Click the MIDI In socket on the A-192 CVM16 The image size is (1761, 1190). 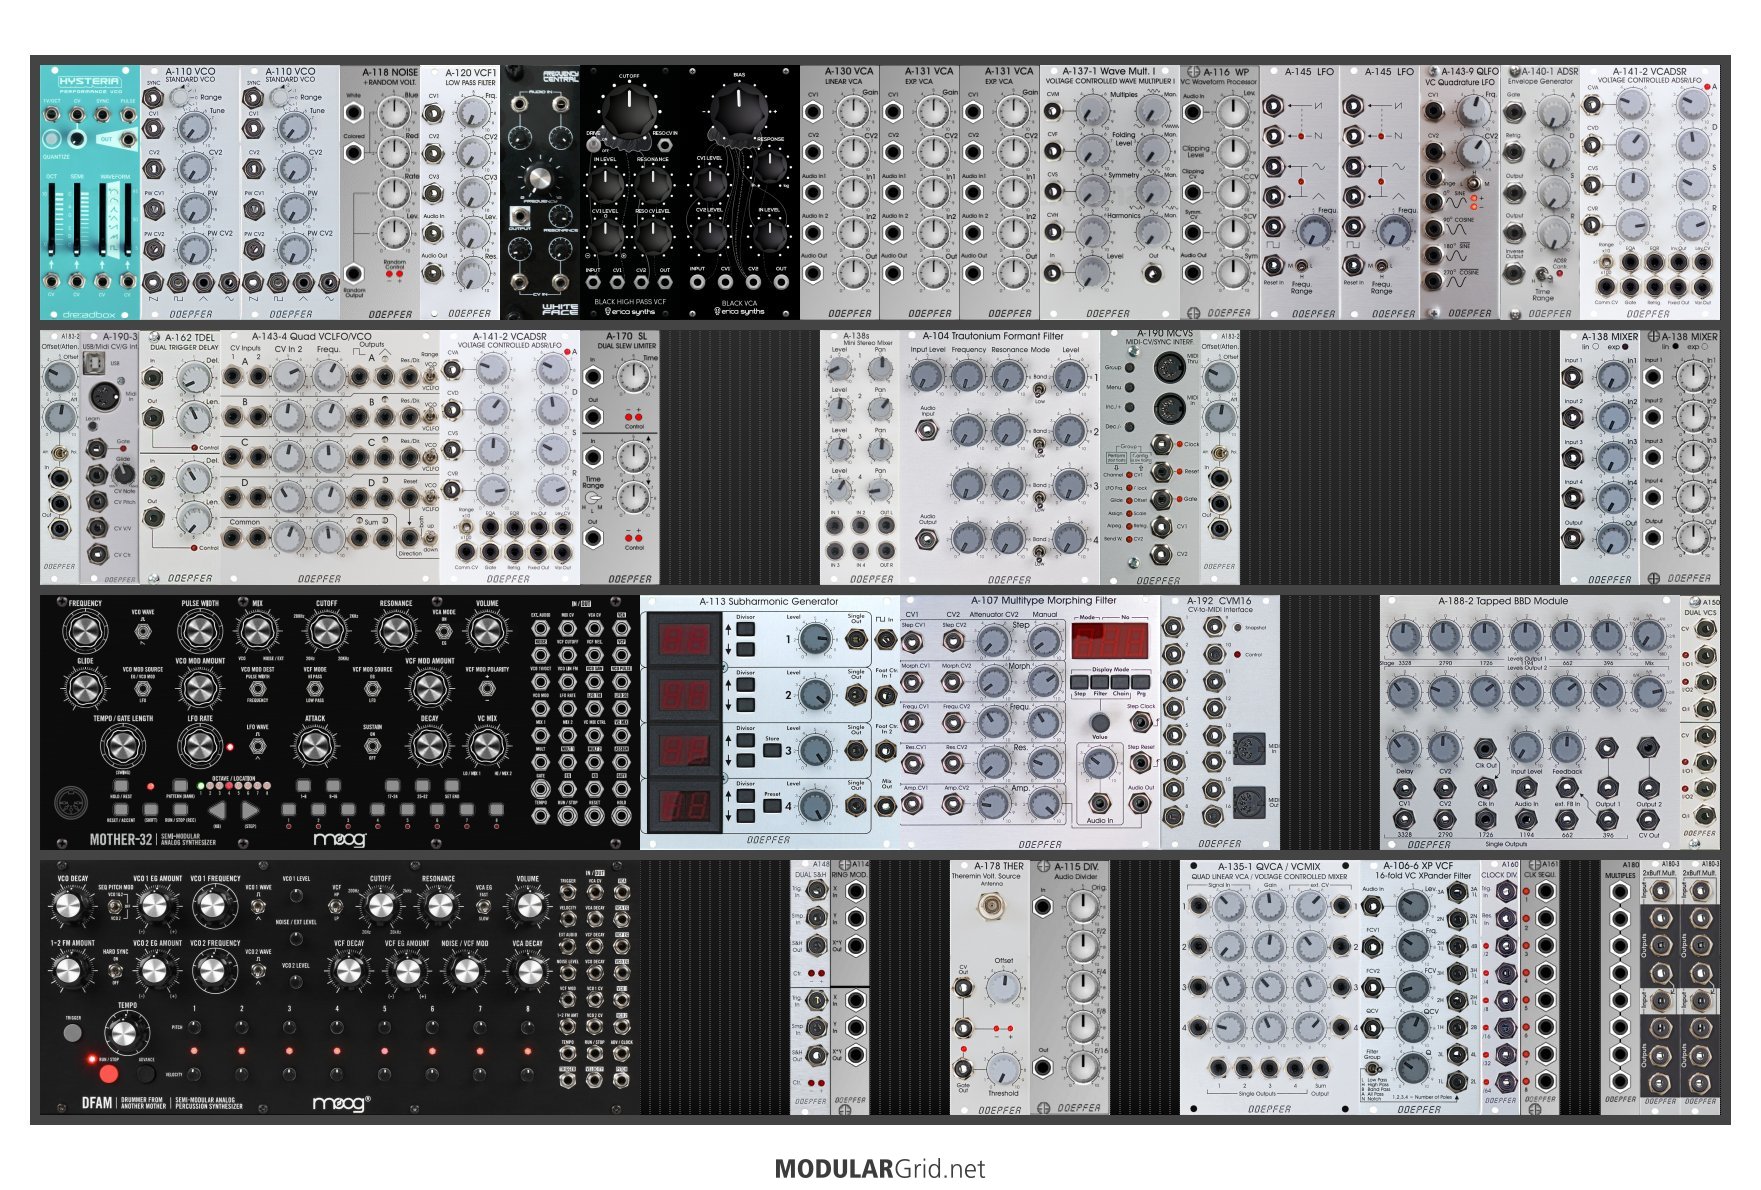tap(1249, 749)
